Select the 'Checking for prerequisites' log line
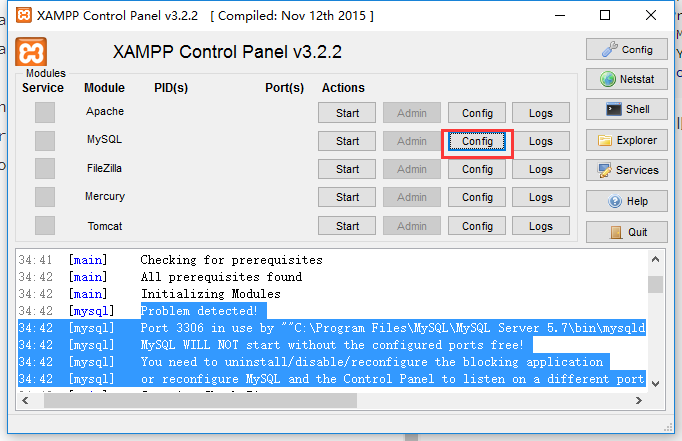The image size is (682, 441). coord(231,260)
